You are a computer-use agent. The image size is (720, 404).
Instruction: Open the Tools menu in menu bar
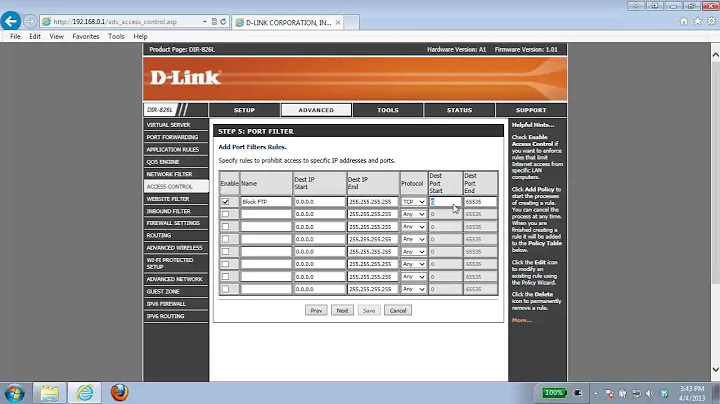(116, 36)
